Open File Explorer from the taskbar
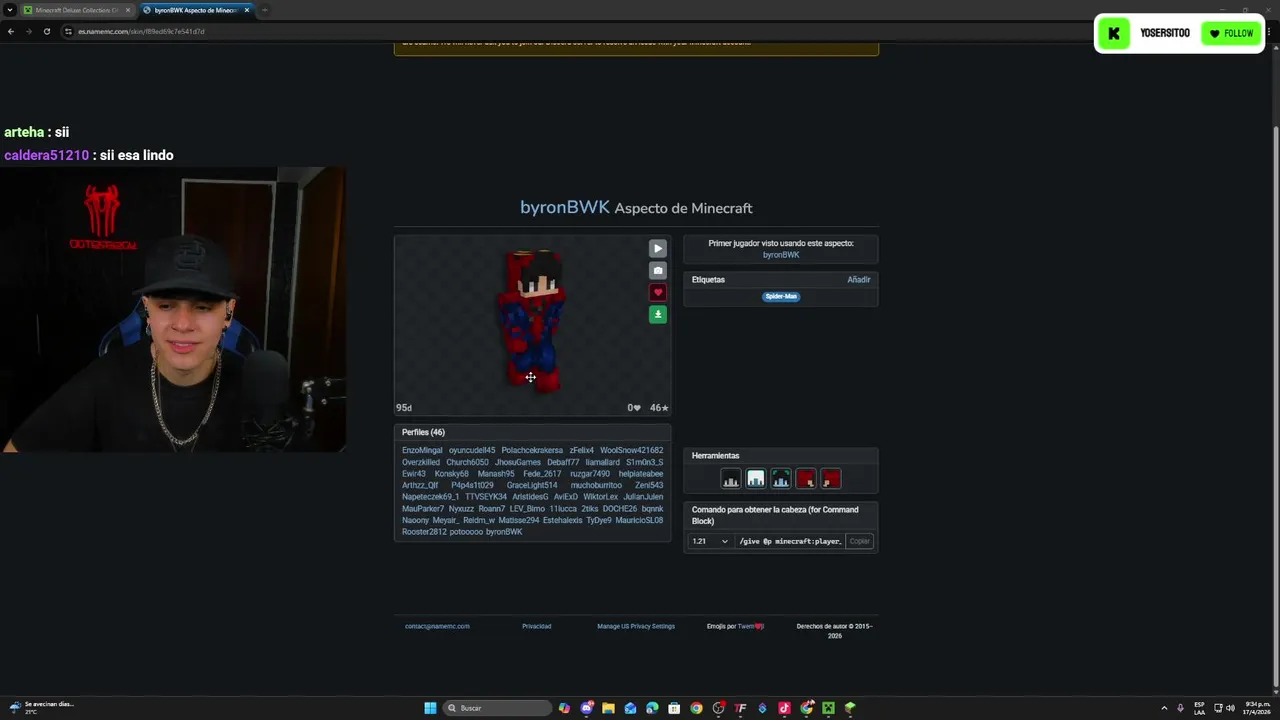1280x720 pixels. tap(608, 708)
